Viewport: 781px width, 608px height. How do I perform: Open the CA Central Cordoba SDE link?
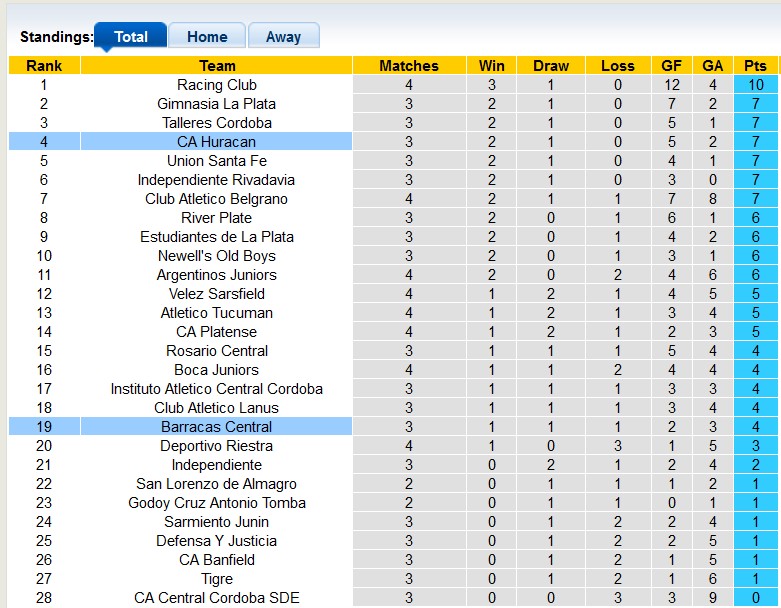click(216, 598)
